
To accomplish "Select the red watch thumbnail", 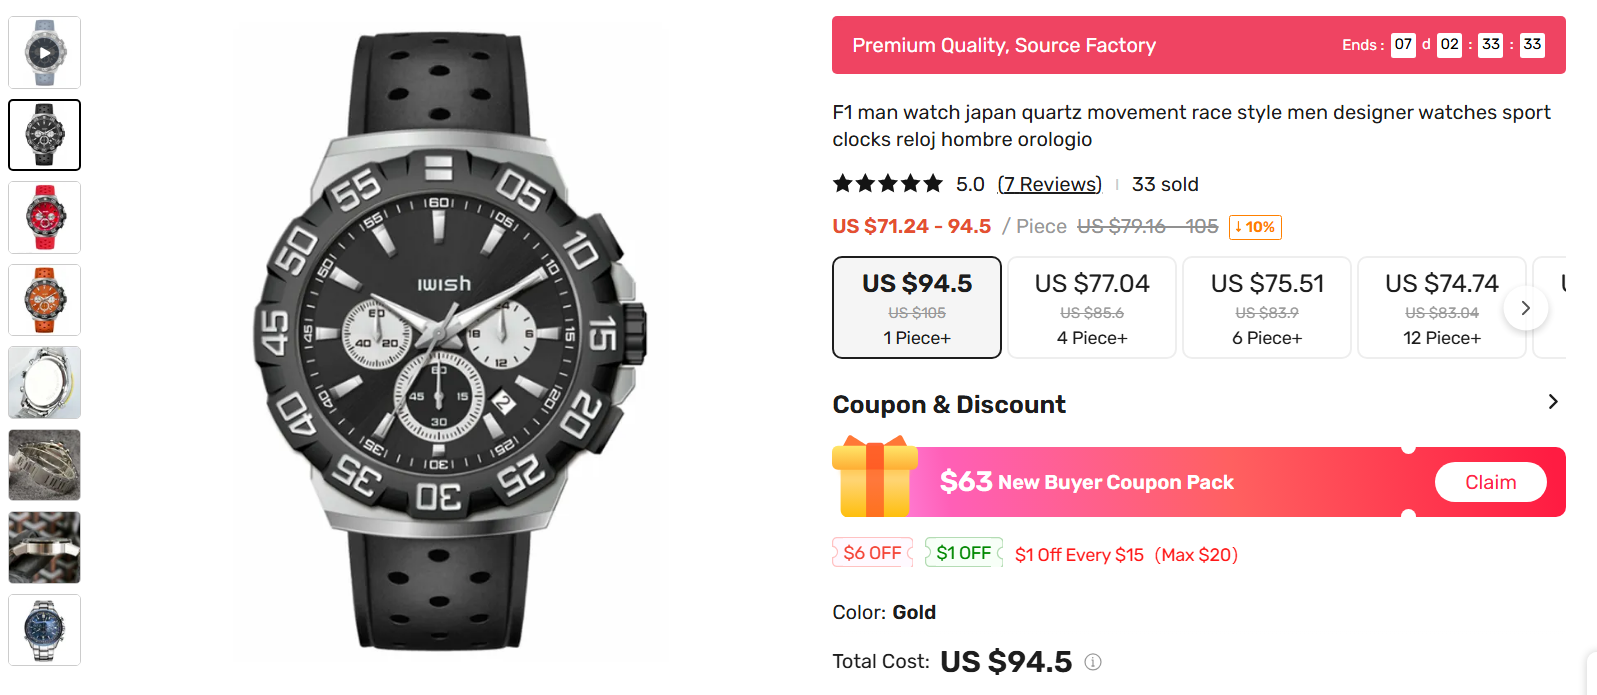I will point(44,217).
